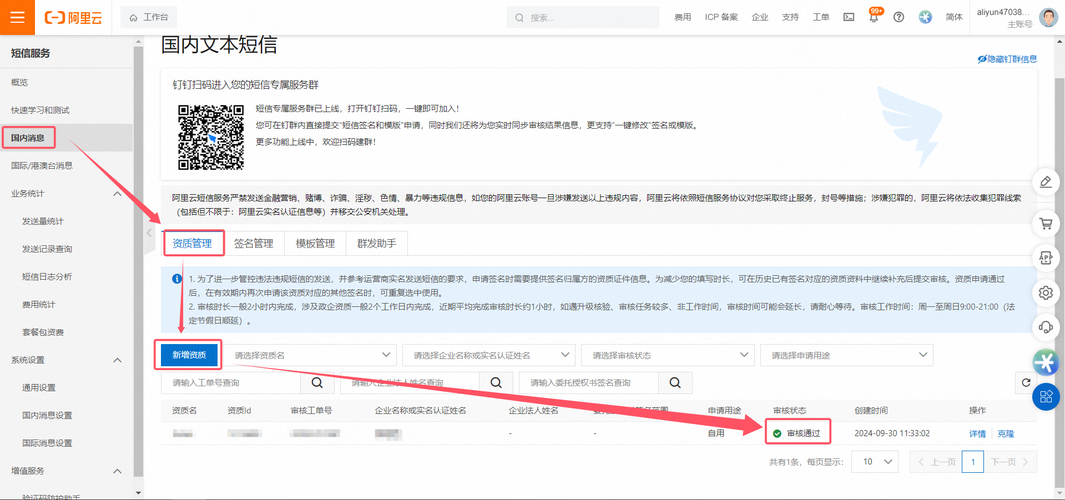Collapse the sidebar with the arrow handle
The image size is (1065, 500).
[x=149, y=233]
